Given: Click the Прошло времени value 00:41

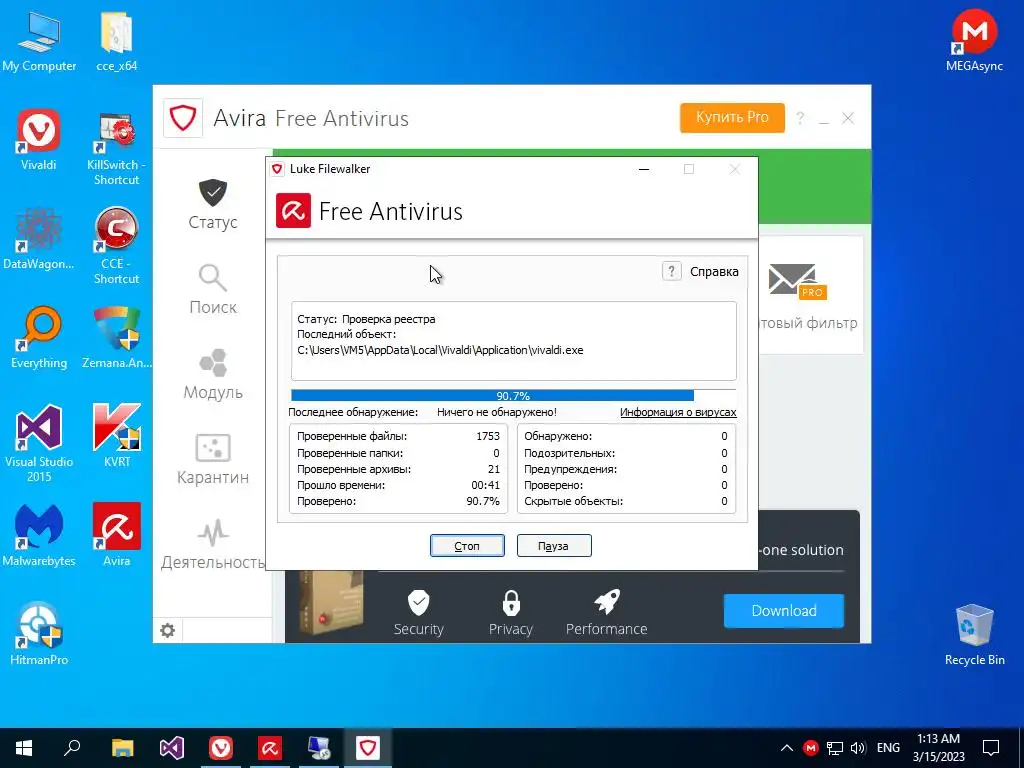Looking at the screenshot, I should point(485,485).
